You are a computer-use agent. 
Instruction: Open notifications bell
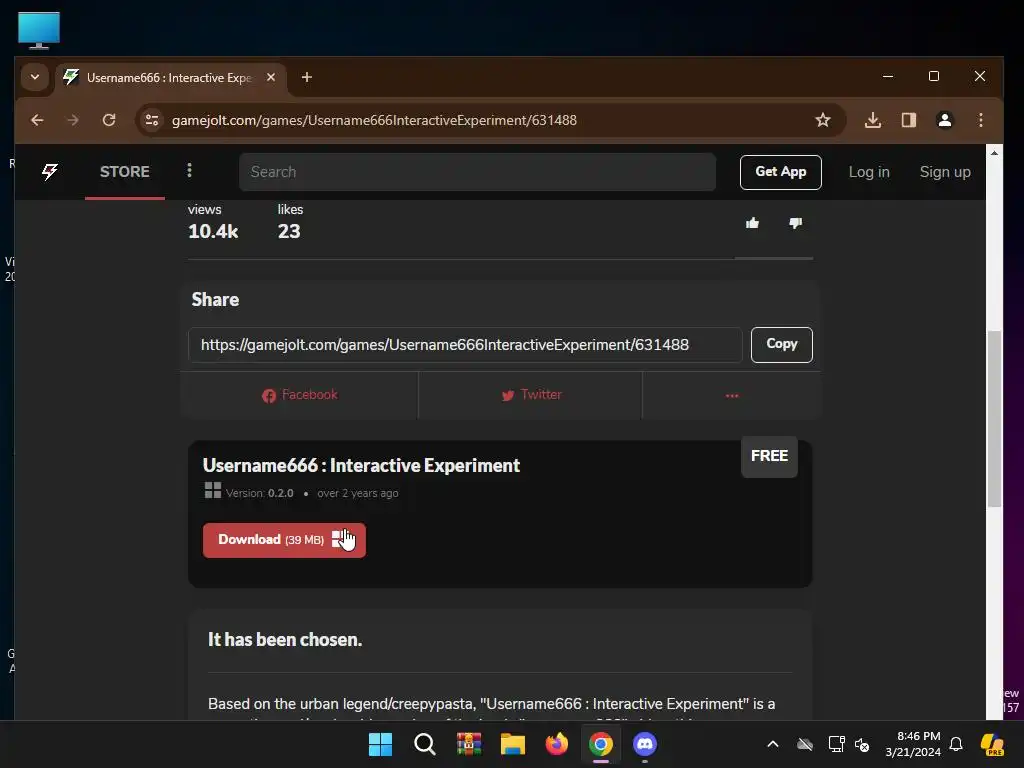click(x=955, y=744)
